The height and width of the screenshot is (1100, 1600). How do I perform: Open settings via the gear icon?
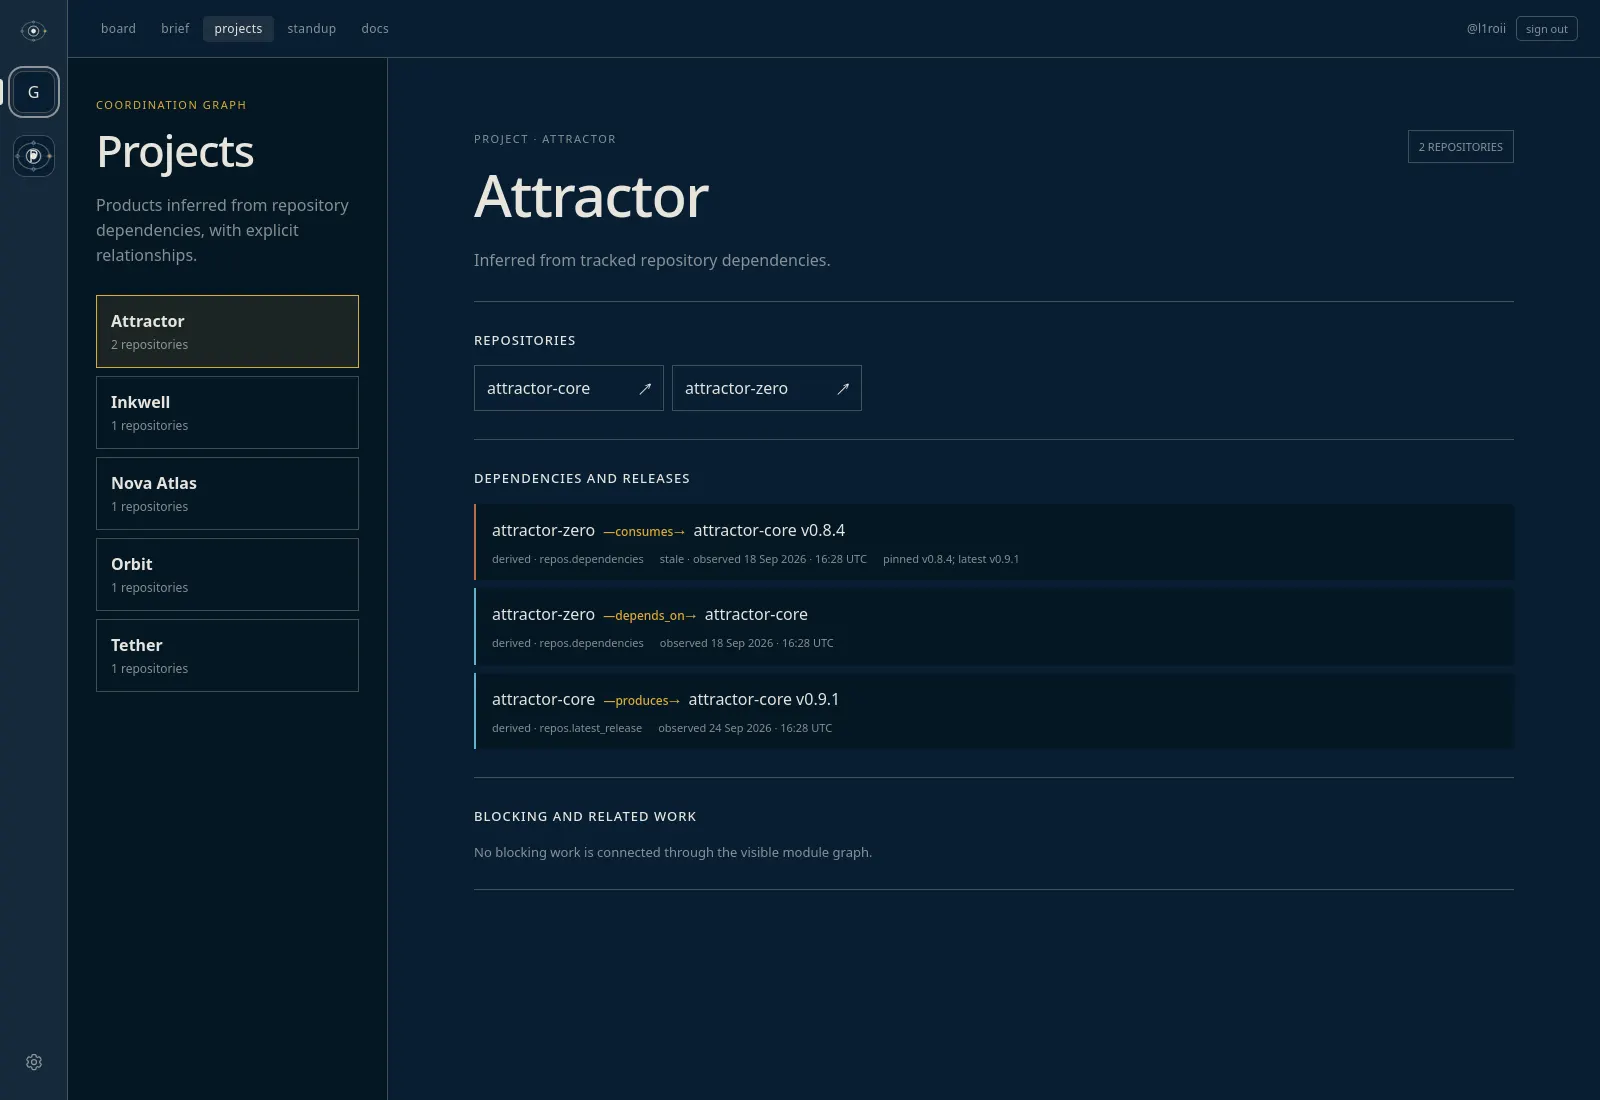click(34, 1062)
